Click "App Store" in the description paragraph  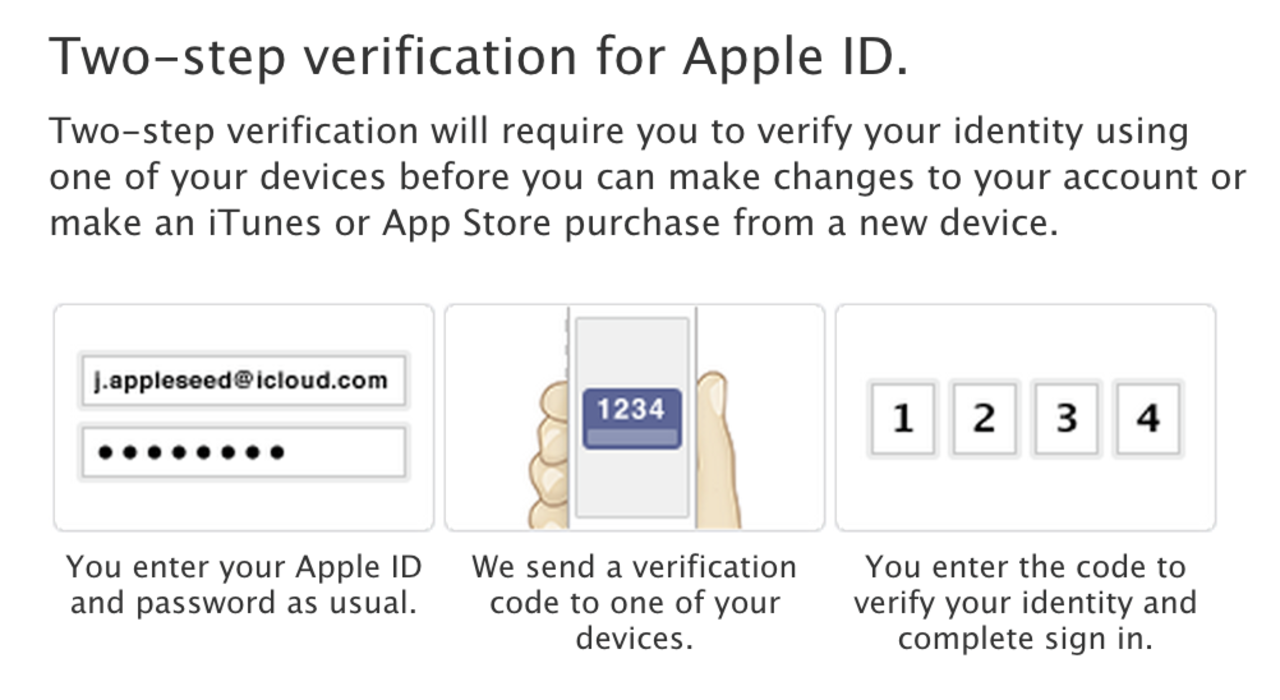point(467,222)
